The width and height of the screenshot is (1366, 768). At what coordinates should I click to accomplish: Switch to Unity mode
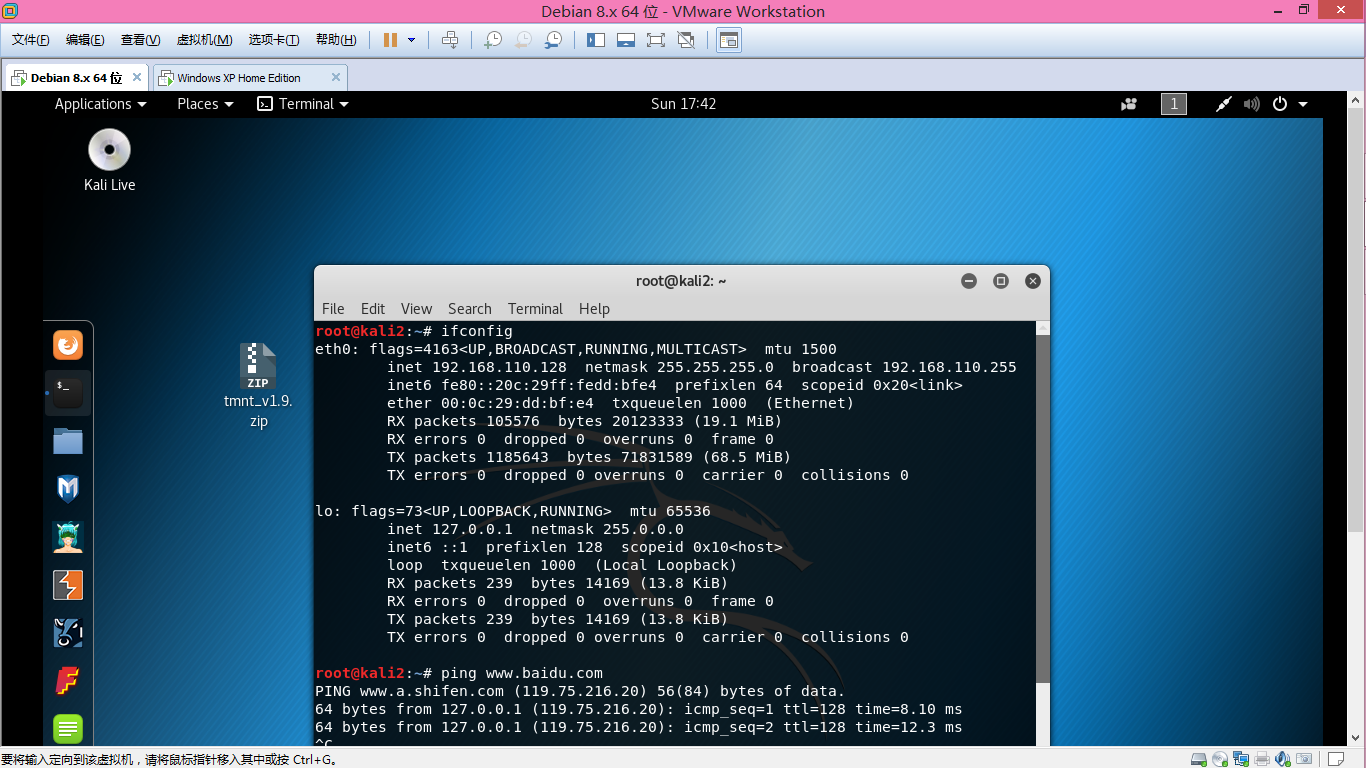point(686,40)
